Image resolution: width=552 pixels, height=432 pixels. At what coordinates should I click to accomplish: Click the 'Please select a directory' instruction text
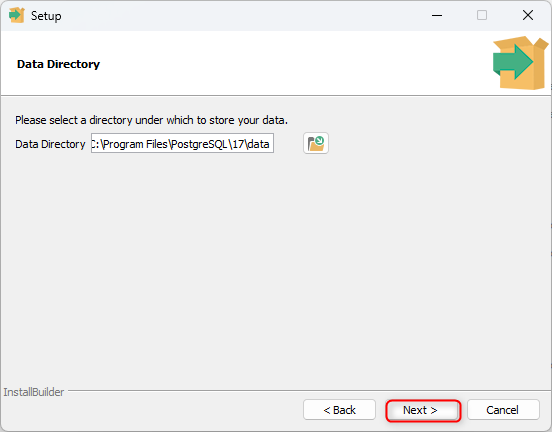click(151, 120)
